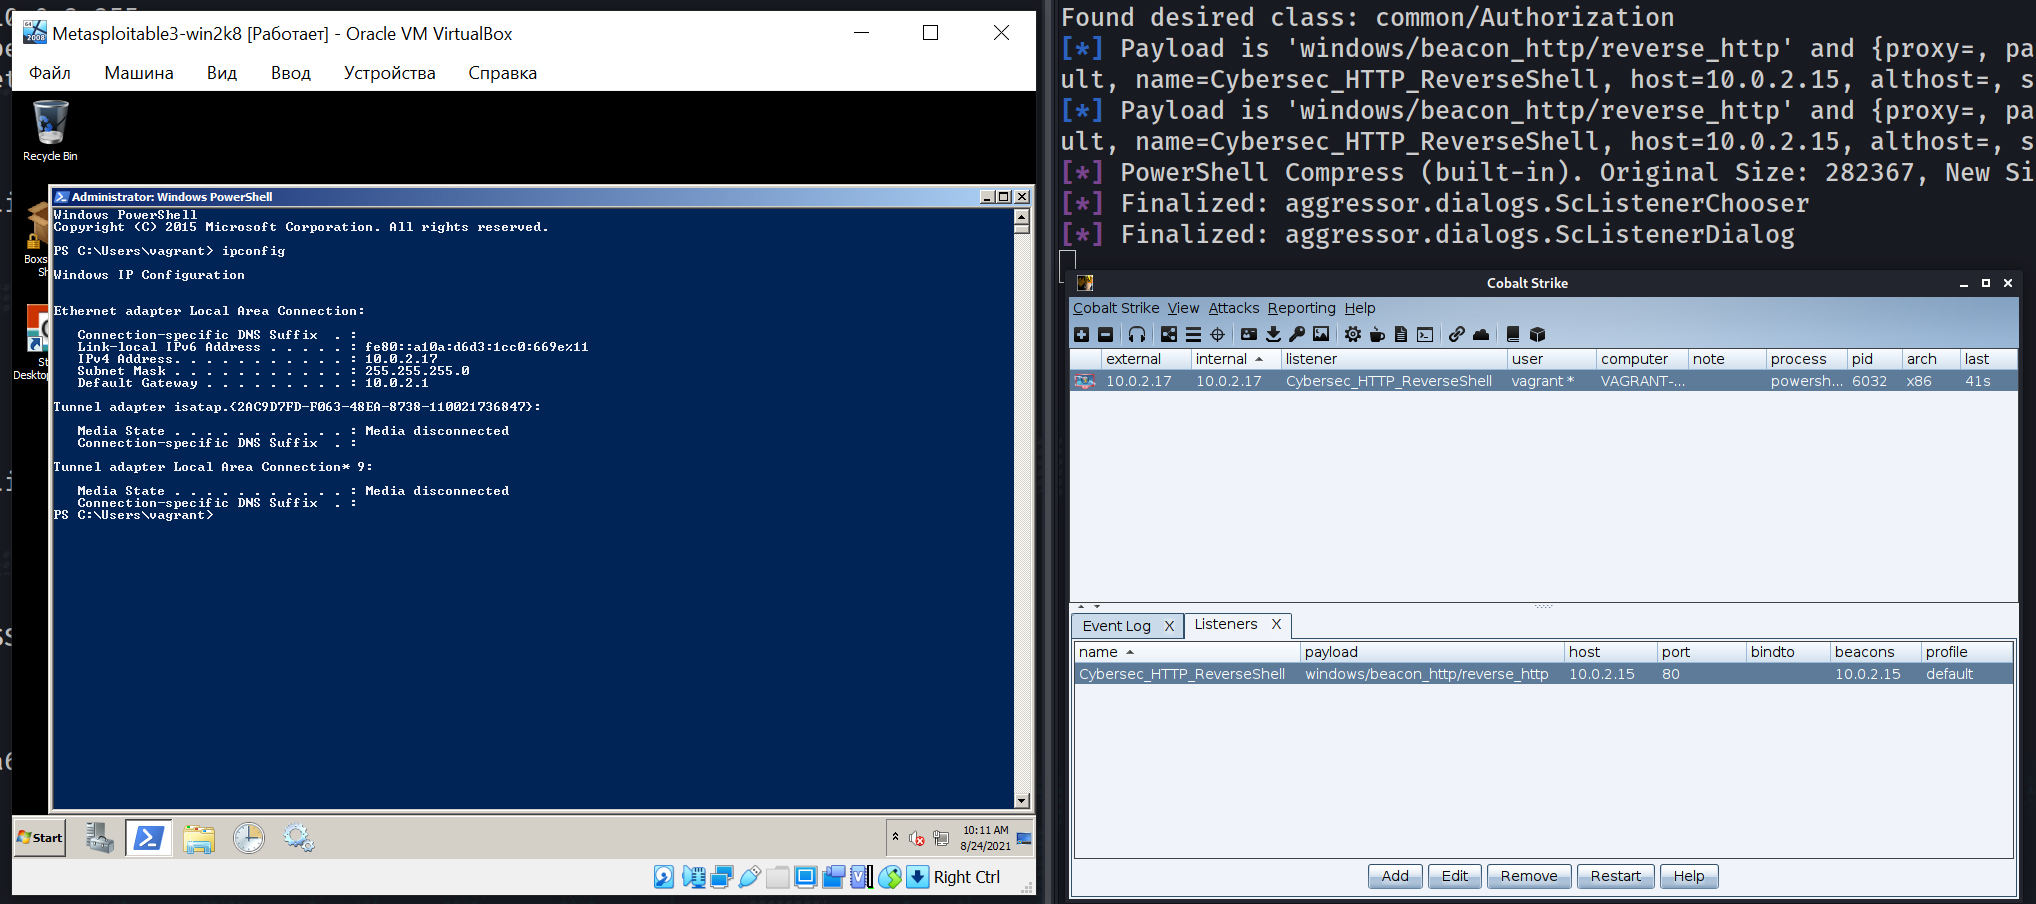The image size is (2036, 904).
Task: Open the listeners headphones toolbar icon
Action: [x=1139, y=335]
